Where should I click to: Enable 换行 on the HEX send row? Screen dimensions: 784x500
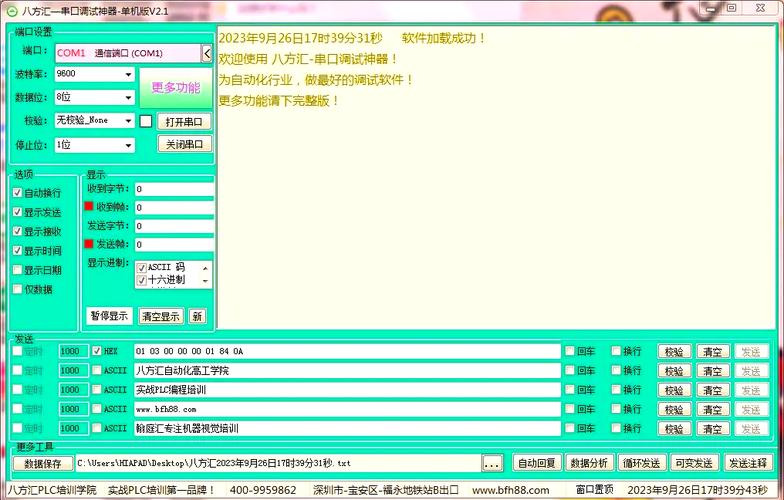pos(616,351)
